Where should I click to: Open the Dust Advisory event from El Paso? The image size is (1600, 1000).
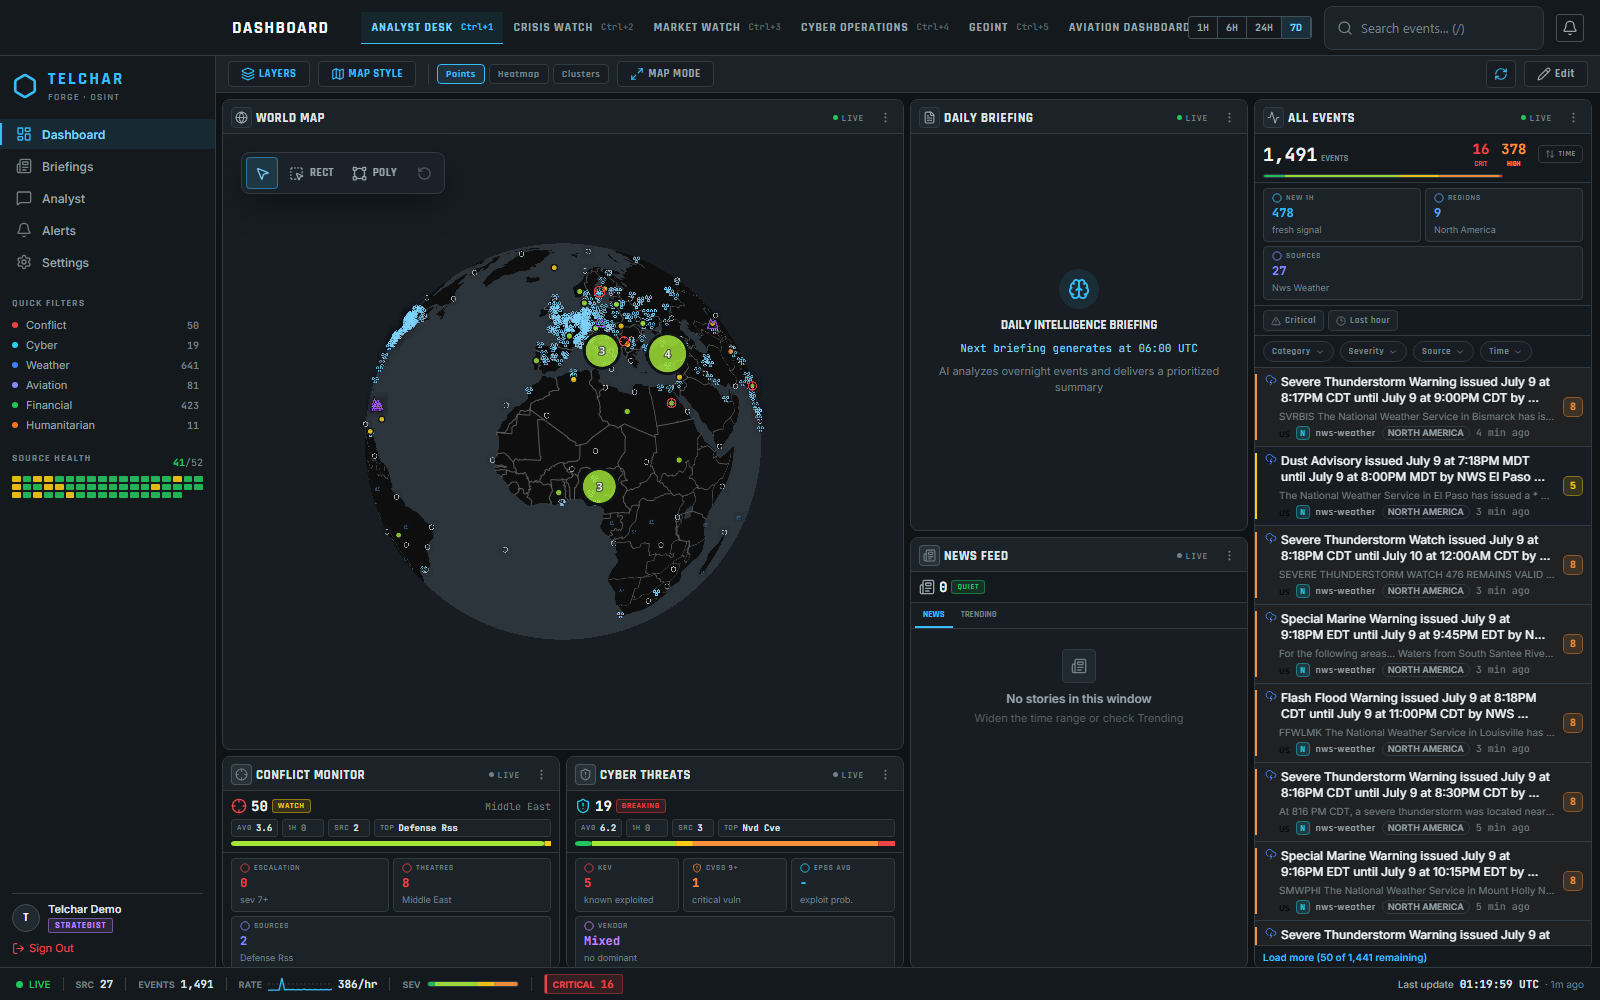tap(1423, 486)
